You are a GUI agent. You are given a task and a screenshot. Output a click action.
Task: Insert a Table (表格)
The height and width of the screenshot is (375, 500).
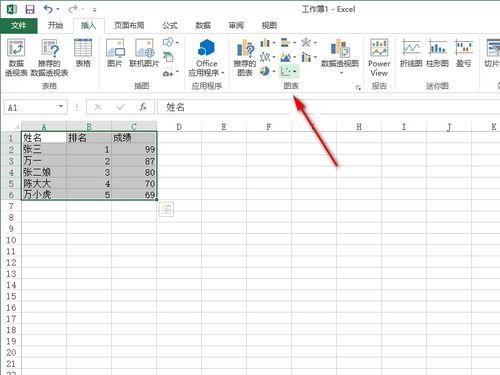(83, 53)
